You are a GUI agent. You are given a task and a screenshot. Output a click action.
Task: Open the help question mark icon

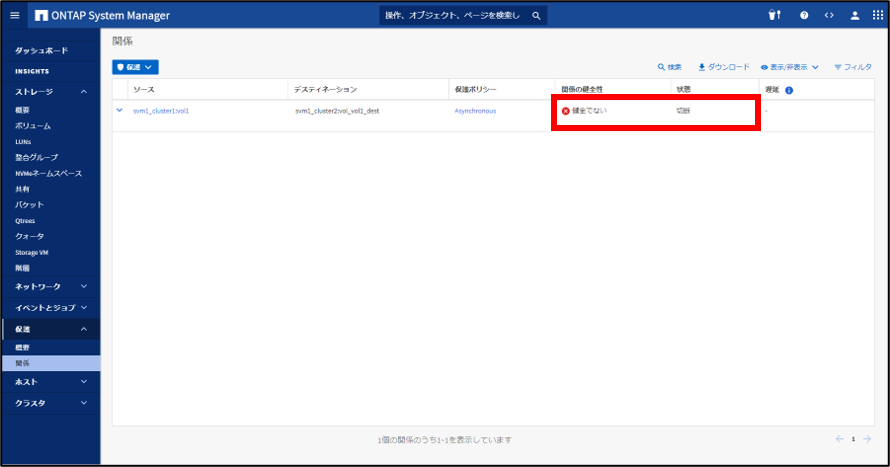pyautogui.click(x=804, y=15)
